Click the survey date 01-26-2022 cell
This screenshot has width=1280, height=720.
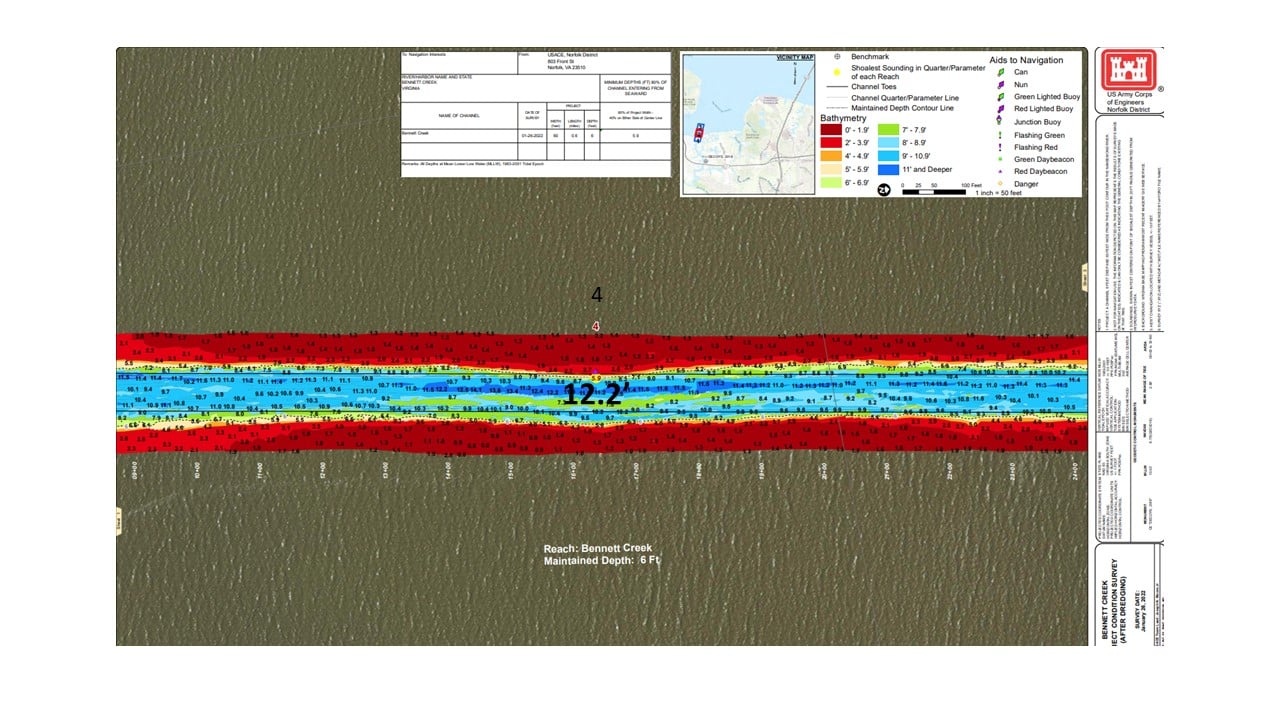pyautogui.click(x=530, y=133)
